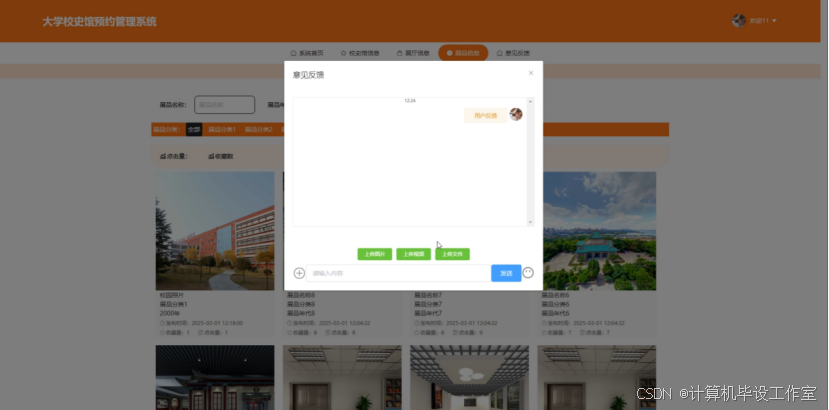Click the 大学校史馆预约管理系统 title
The image size is (829, 410).
(x=99, y=22)
